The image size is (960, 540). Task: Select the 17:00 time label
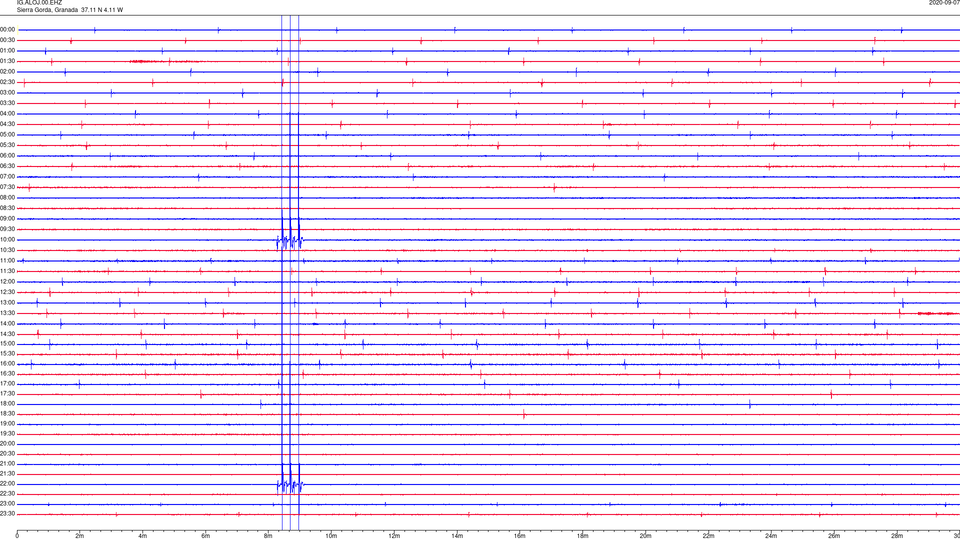(x=8, y=384)
